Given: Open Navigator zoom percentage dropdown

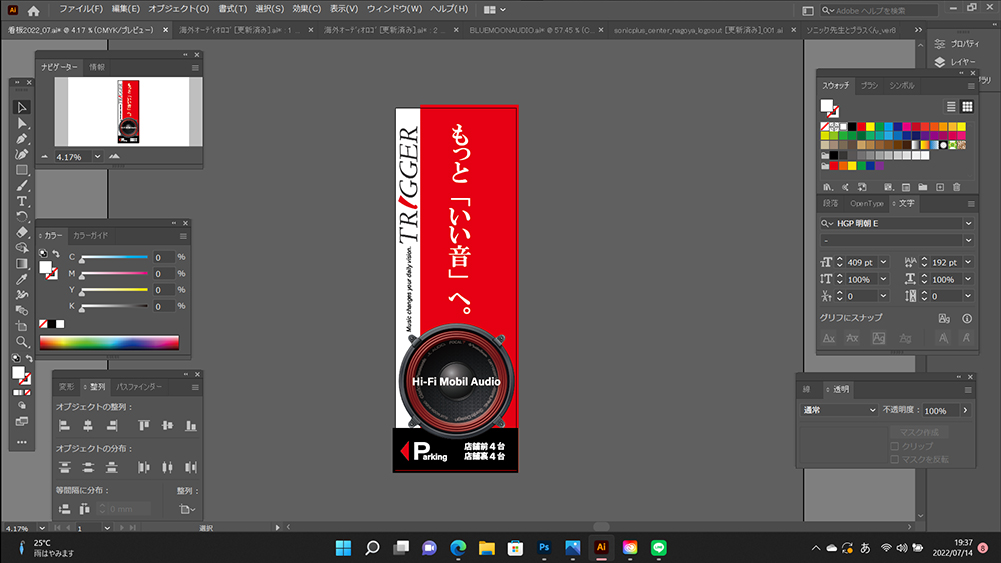Looking at the screenshot, I should [97, 156].
